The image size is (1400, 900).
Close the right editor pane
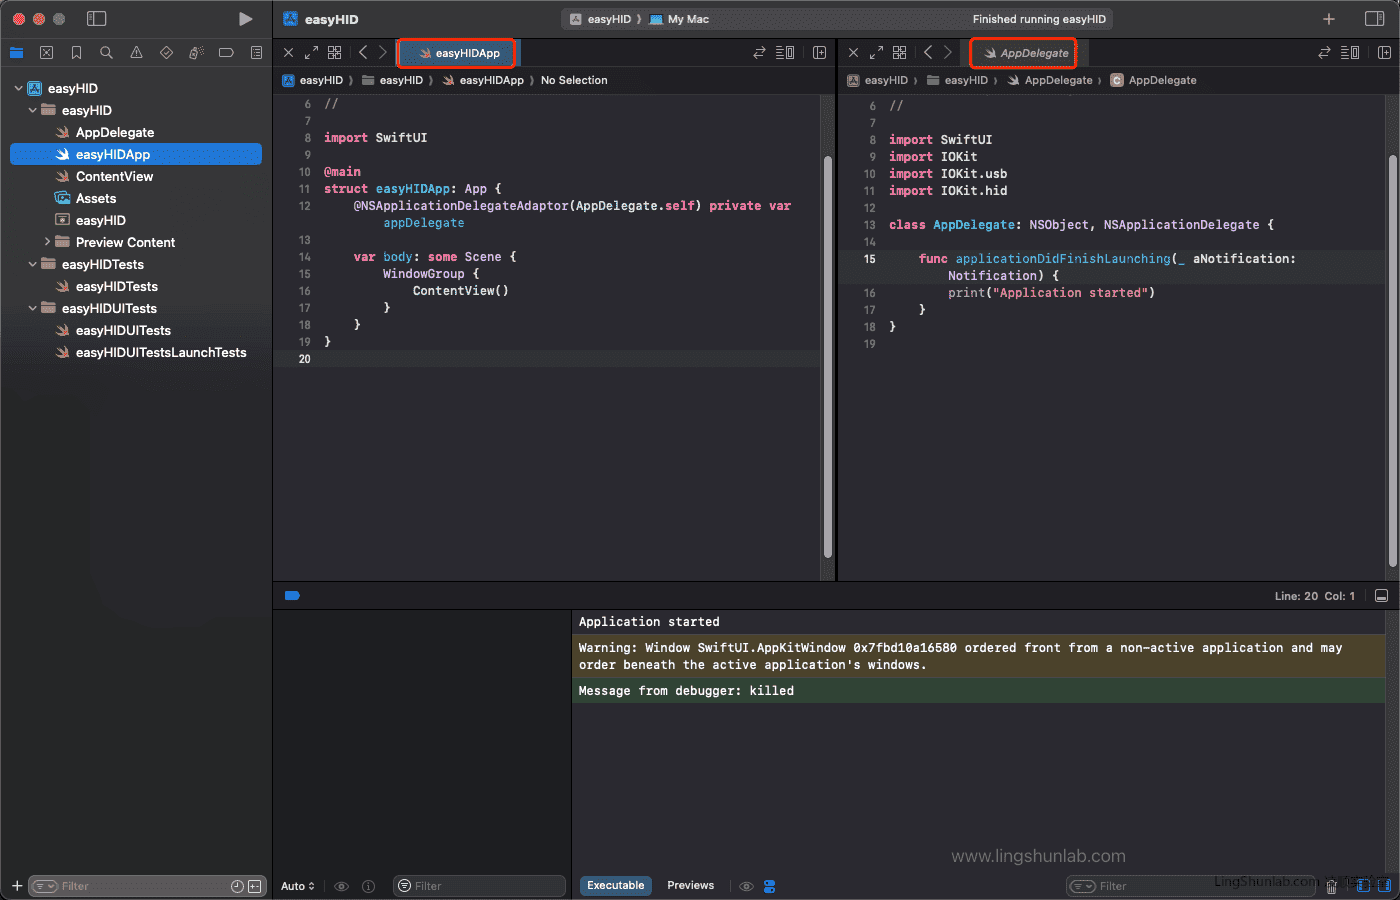tap(853, 53)
